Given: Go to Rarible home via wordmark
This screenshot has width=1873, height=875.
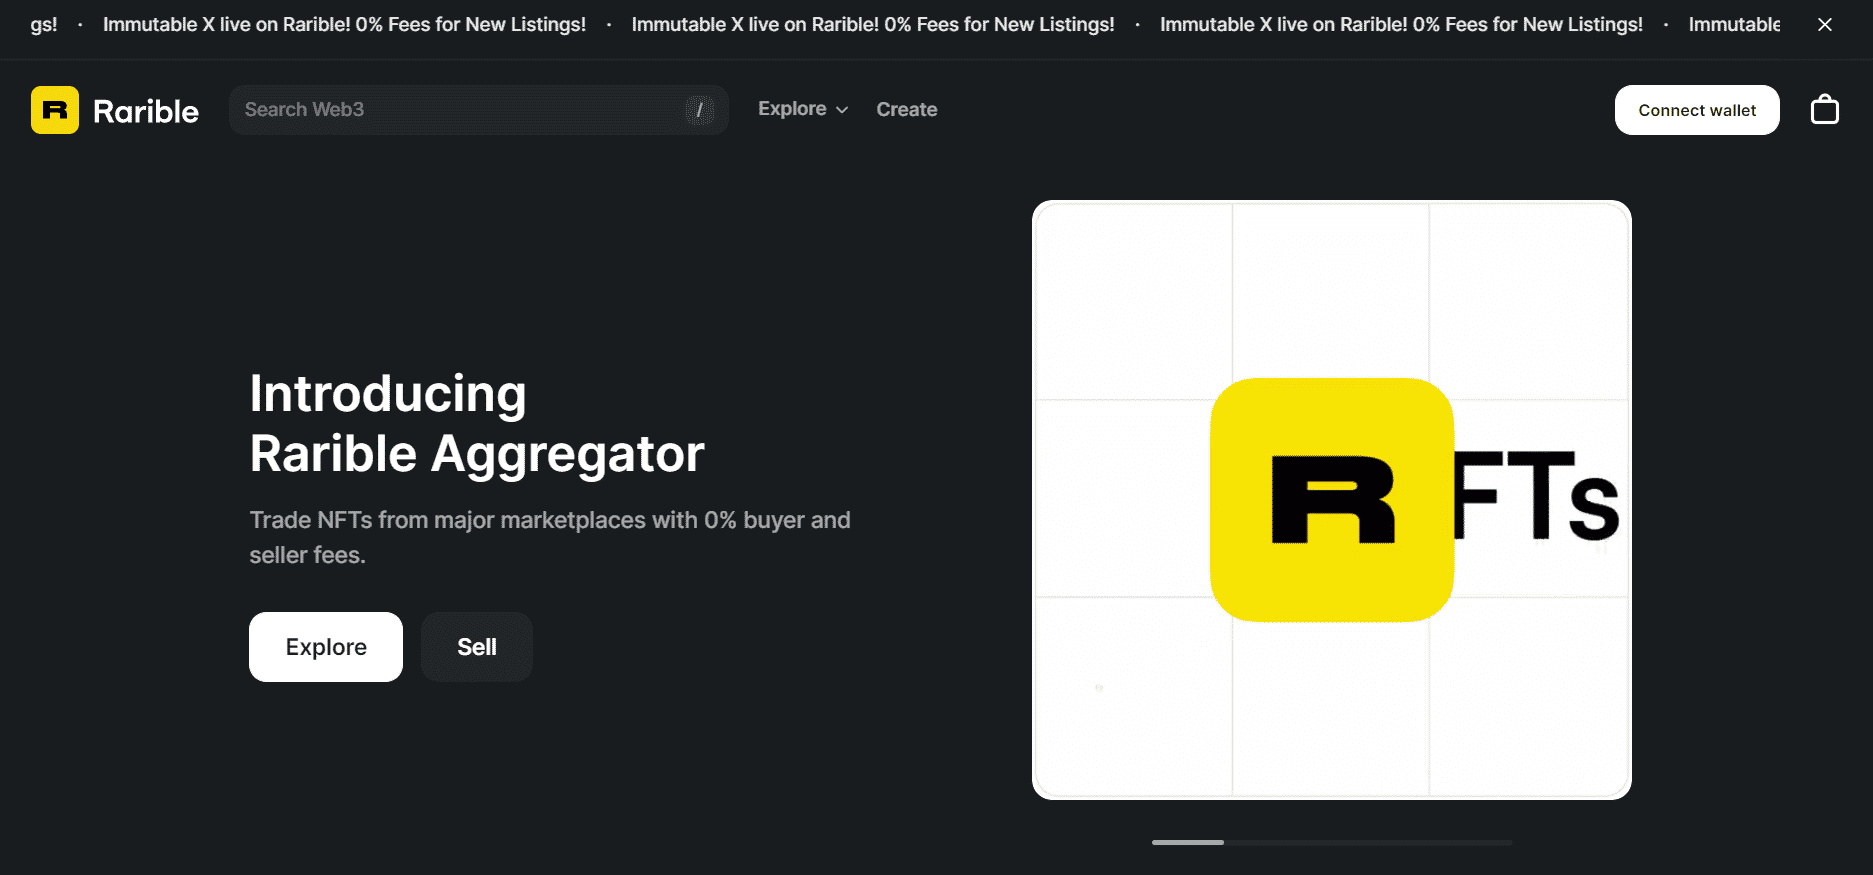Looking at the screenshot, I should (146, 111).
